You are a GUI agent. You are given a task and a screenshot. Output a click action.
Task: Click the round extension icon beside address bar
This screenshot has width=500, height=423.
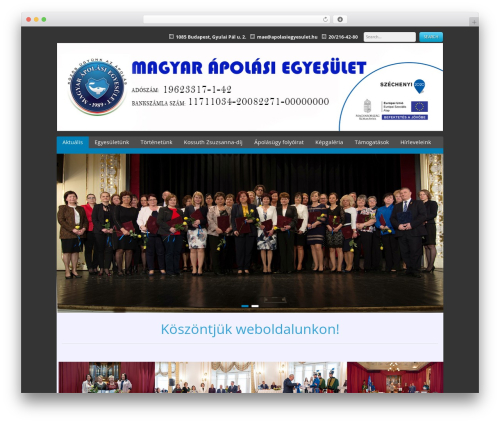[x=340, y=20]
